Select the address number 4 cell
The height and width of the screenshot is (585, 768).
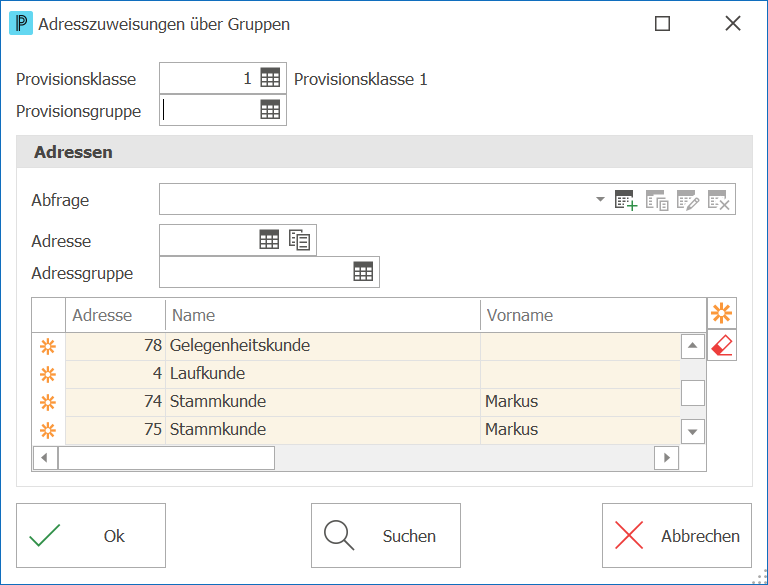click(116, 374)
